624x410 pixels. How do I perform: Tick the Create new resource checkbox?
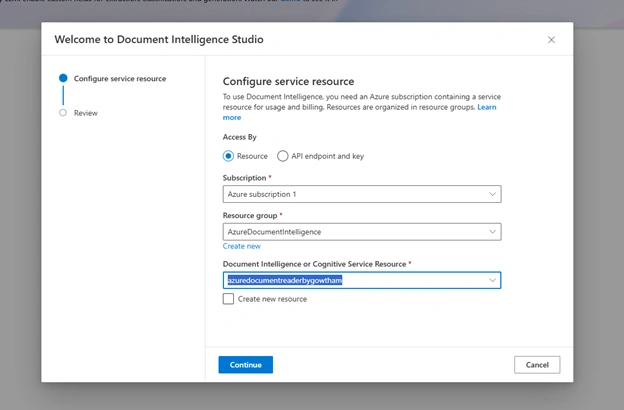[x=228, y=299]
